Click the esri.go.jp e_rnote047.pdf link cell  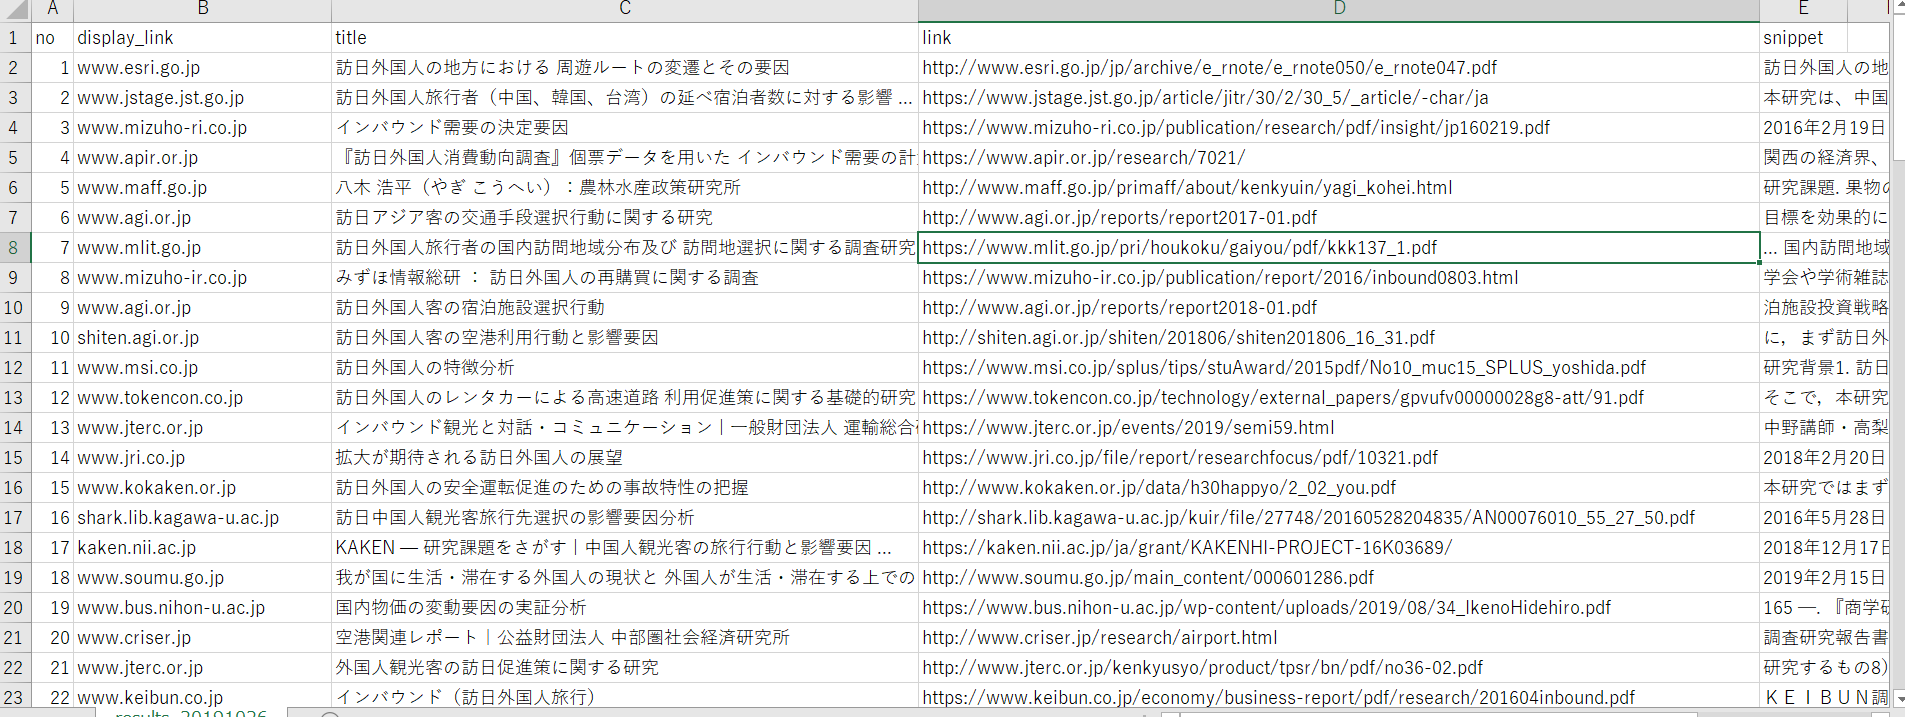(x=1339, y=68)
